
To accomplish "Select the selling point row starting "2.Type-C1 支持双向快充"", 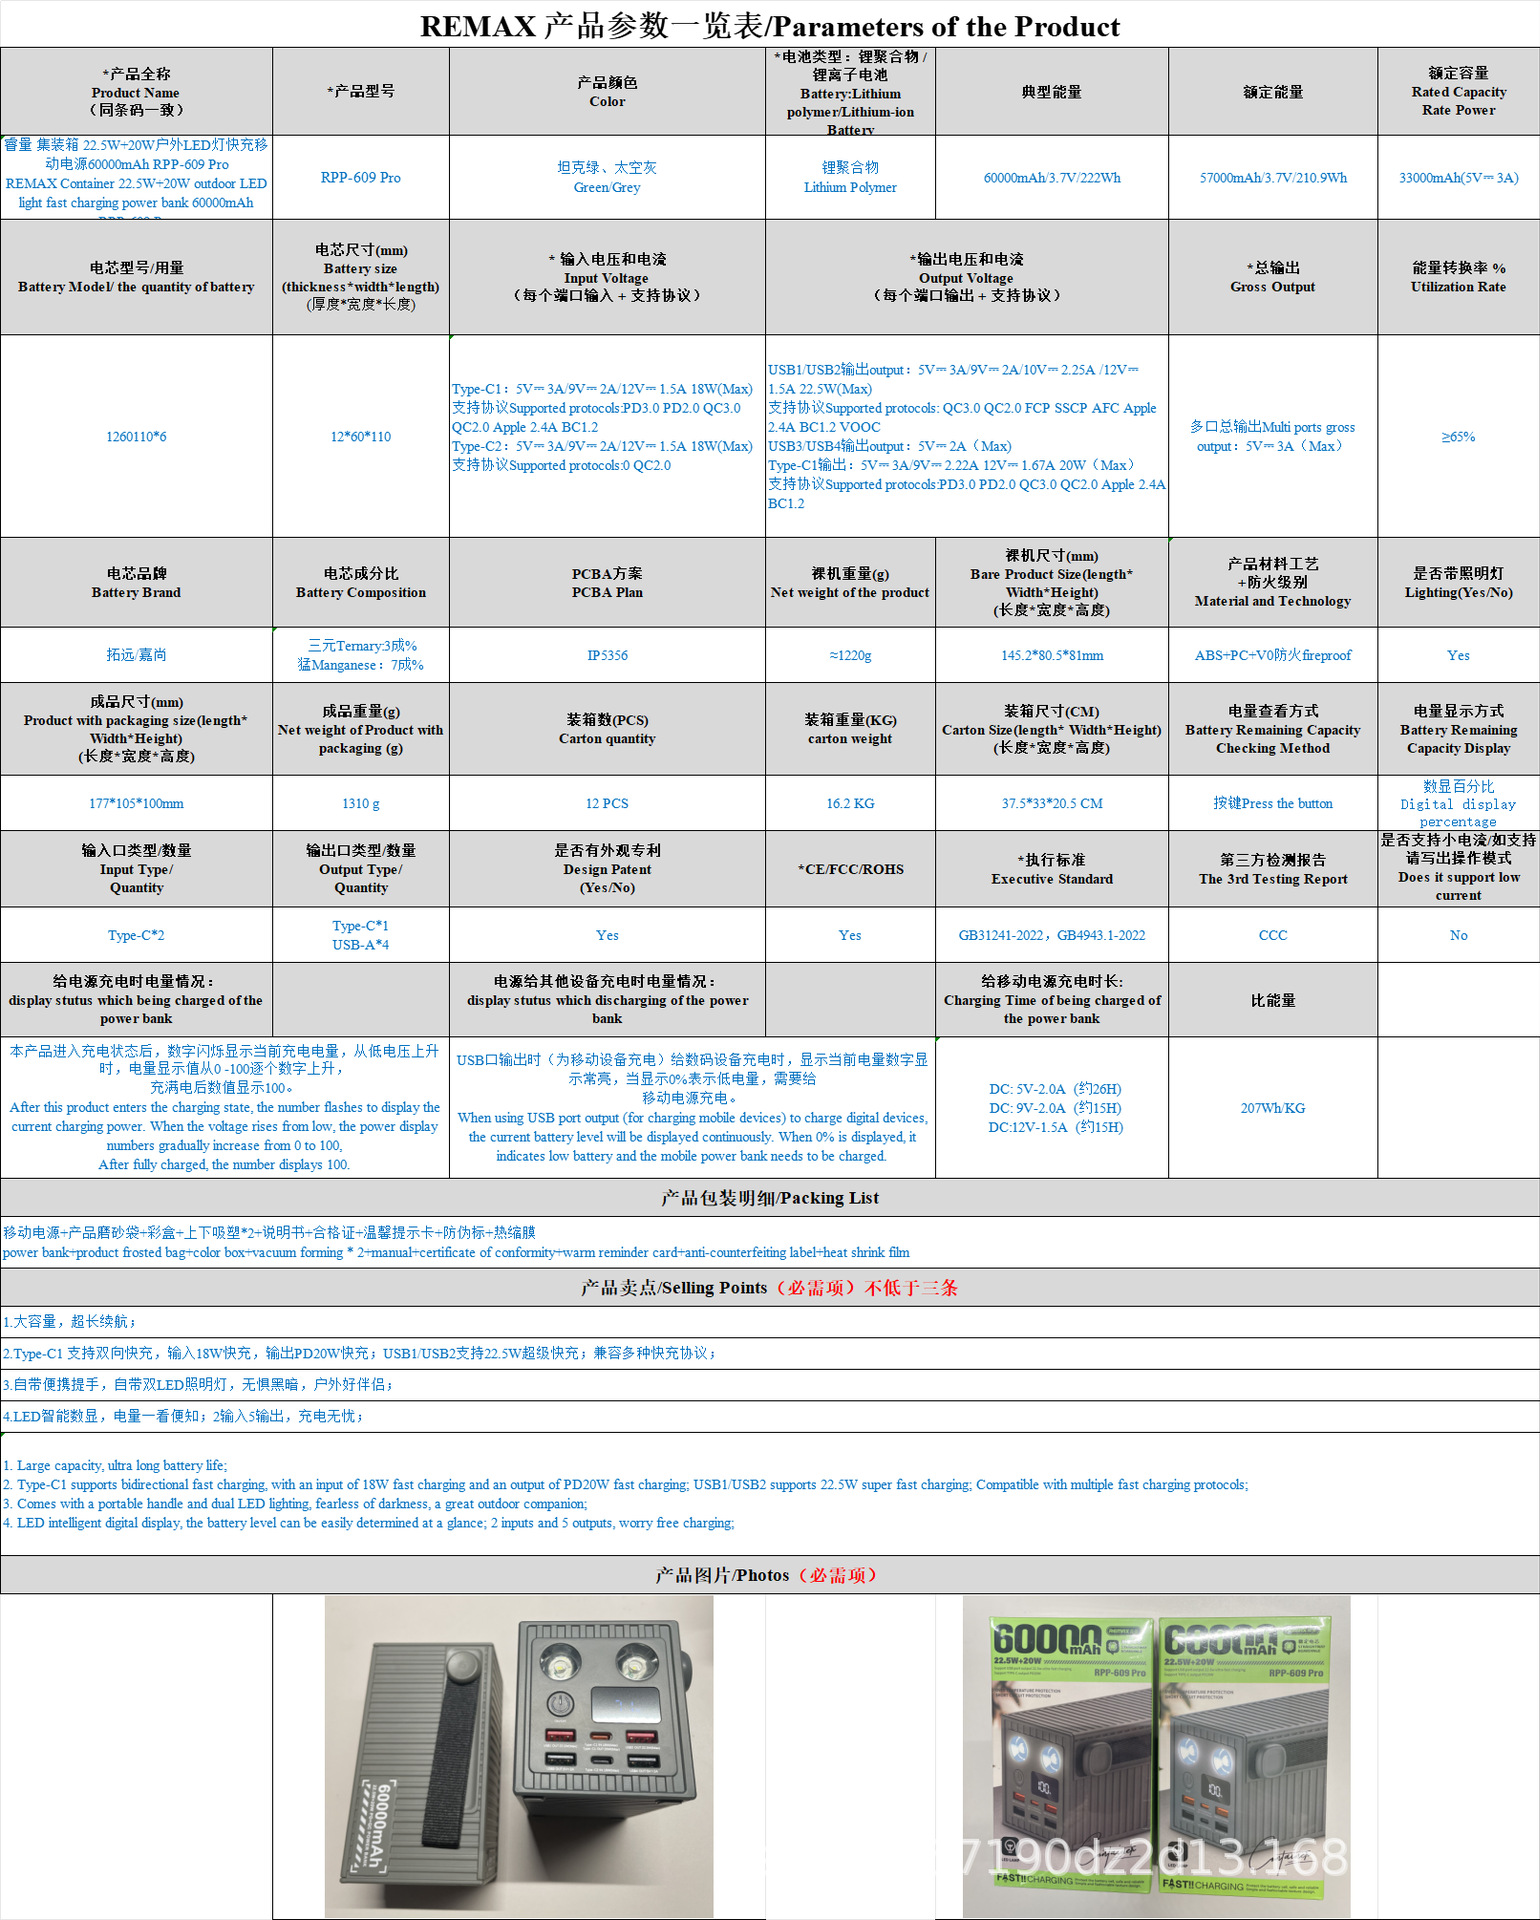I will (x=770, y=1353).
